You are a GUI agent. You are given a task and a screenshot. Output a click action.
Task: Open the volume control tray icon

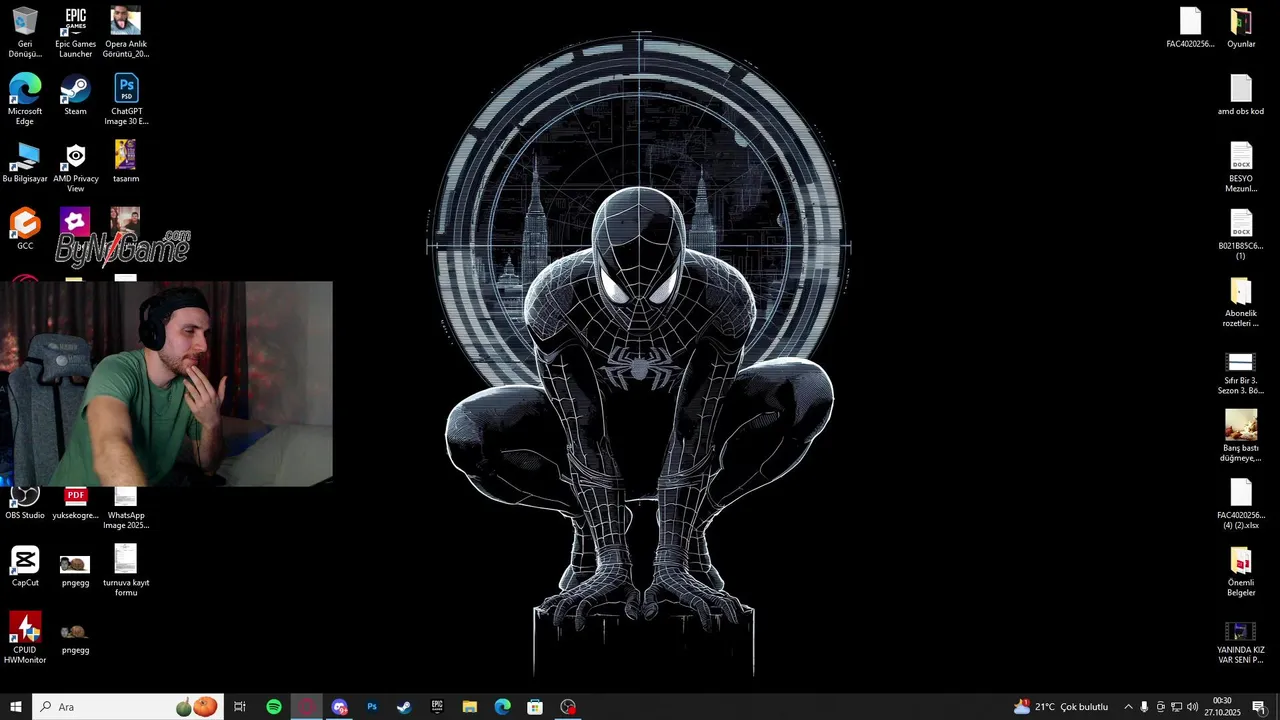pyautogui.click(x=1192, y=707)
